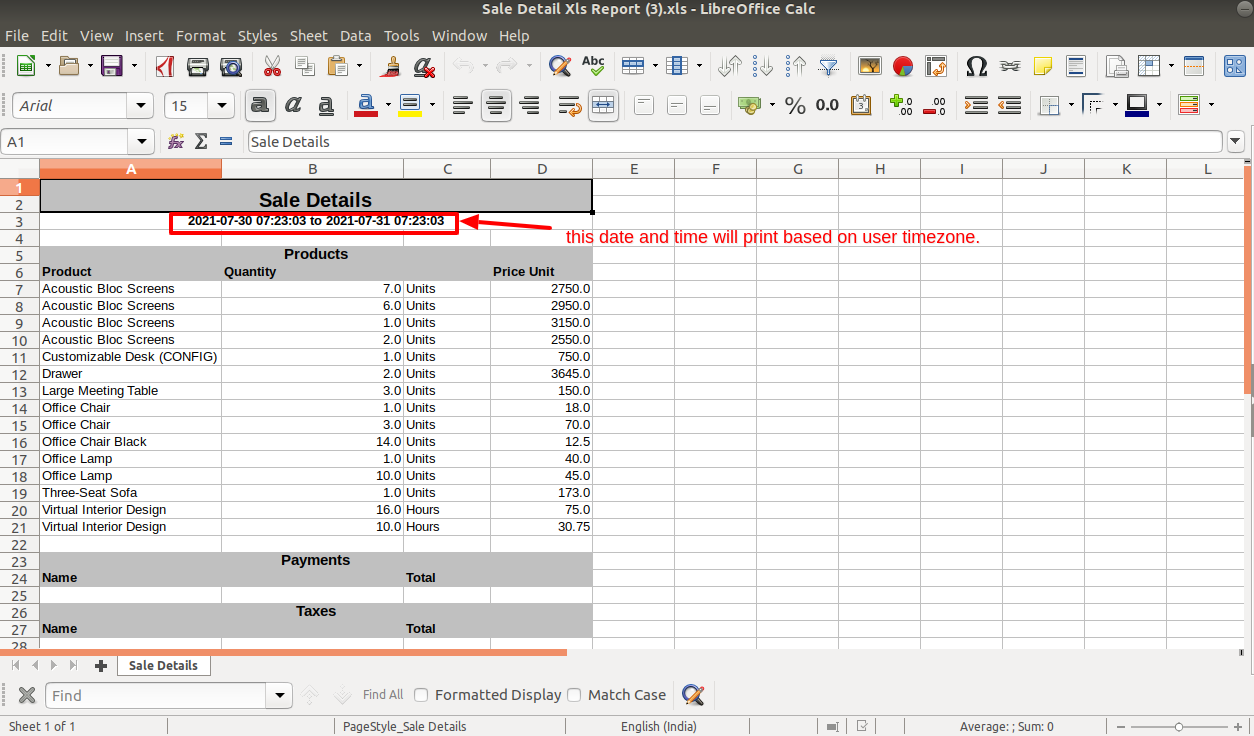The height and width of the screenshot is (736, 1254).
Task: Open the Sort dialog
Action: click(730, 67)
